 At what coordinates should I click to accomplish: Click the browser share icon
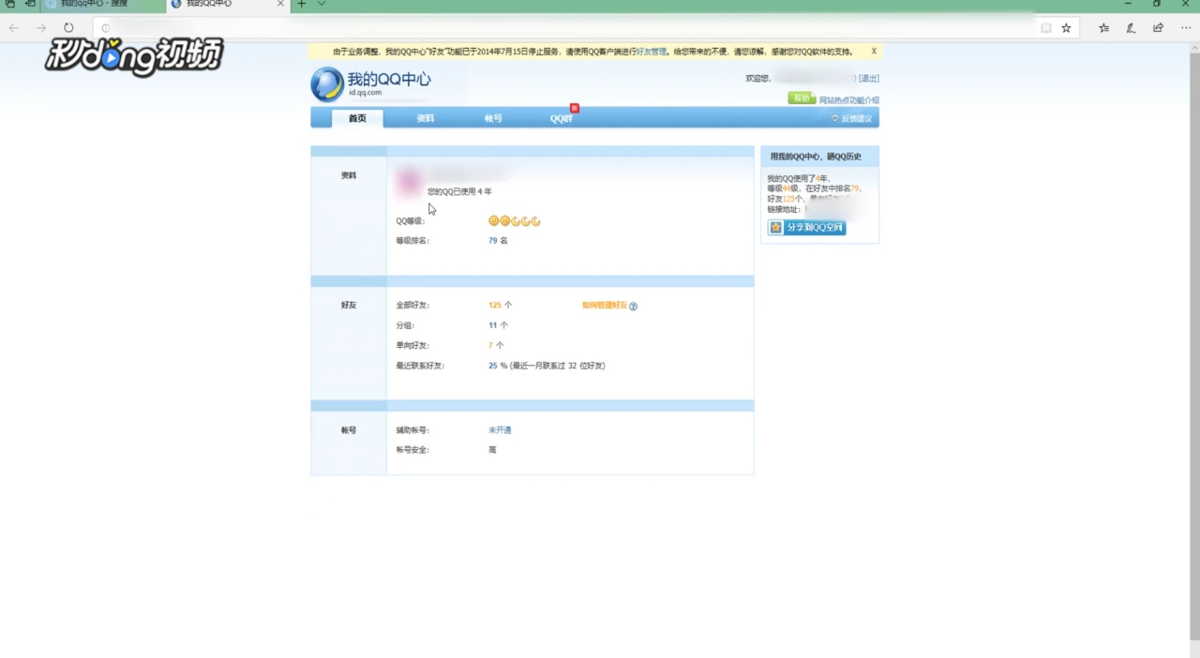(1158, 28)
